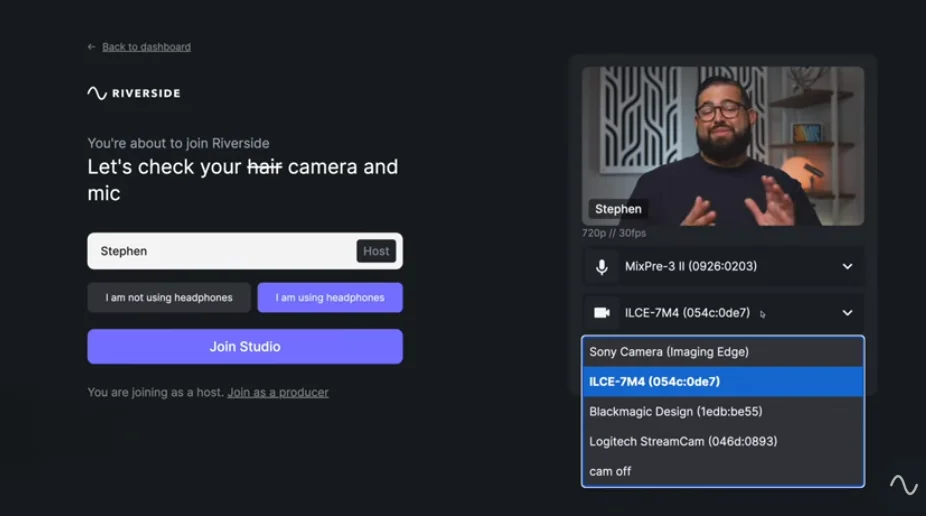Click the camera preview thumbnail of Stephen
Viewport: 926px width, 516px height.
pyautogui.click(x=723, y=146)
